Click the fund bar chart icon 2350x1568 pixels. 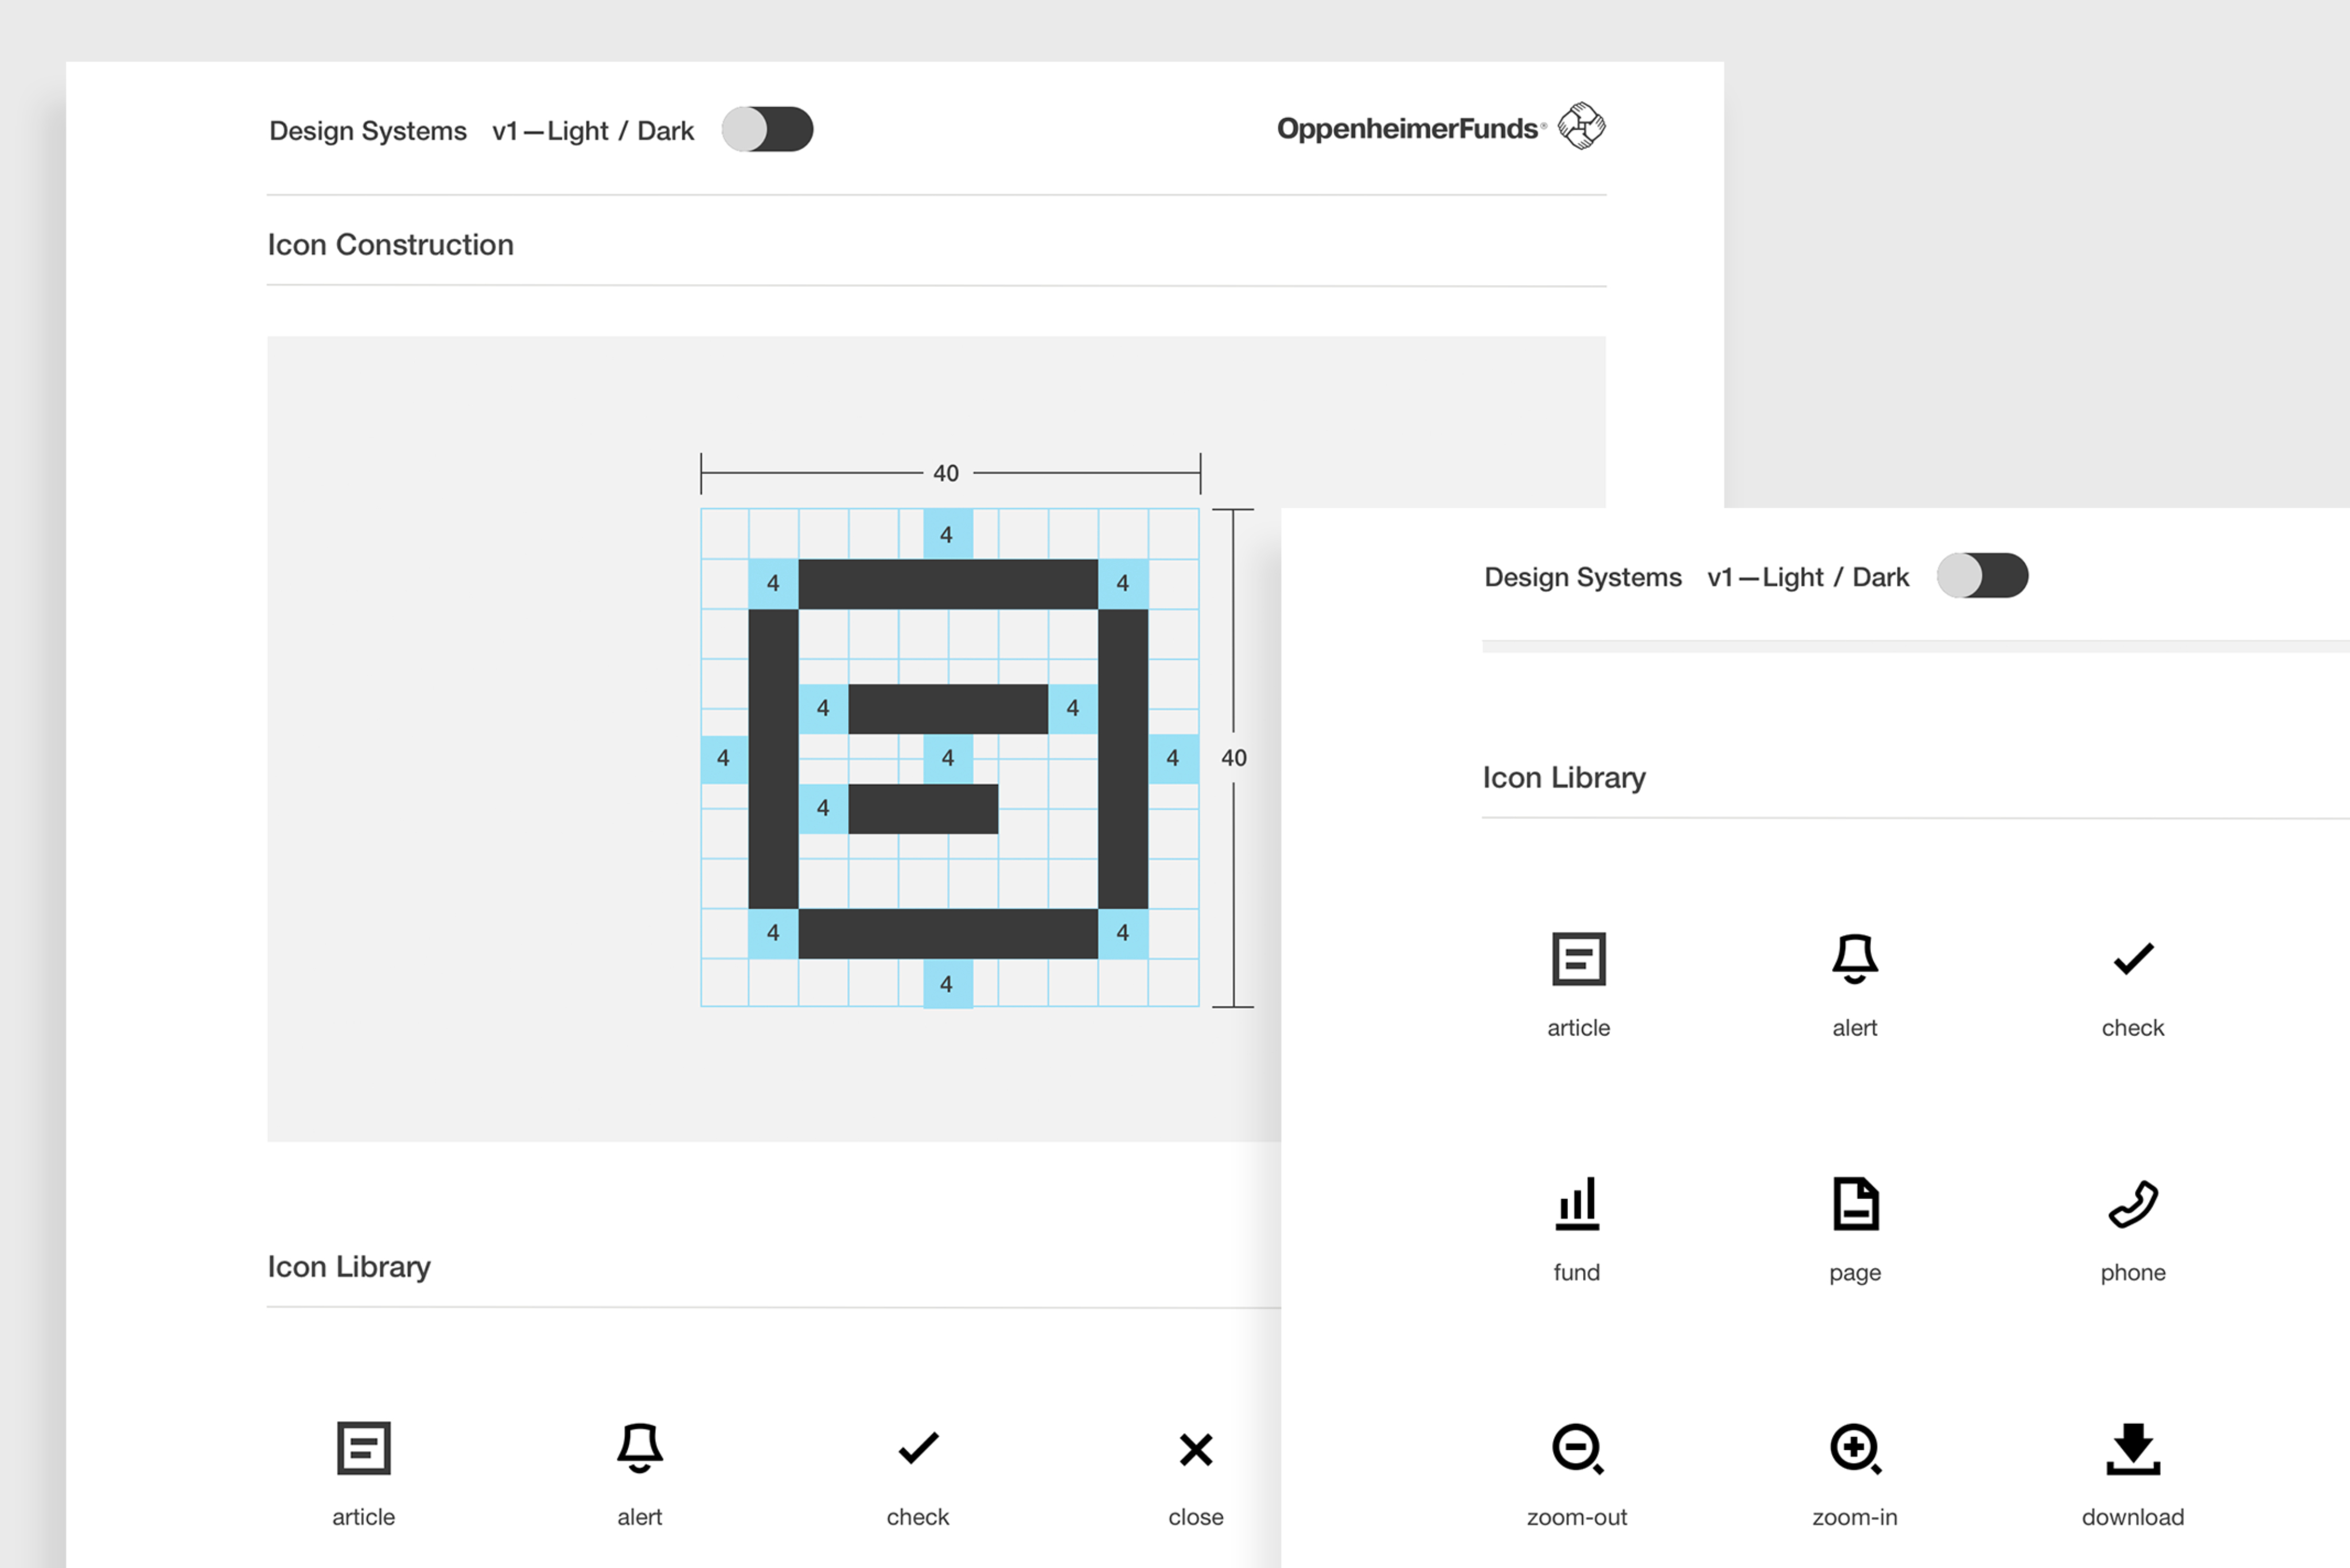point(1577,1203)
